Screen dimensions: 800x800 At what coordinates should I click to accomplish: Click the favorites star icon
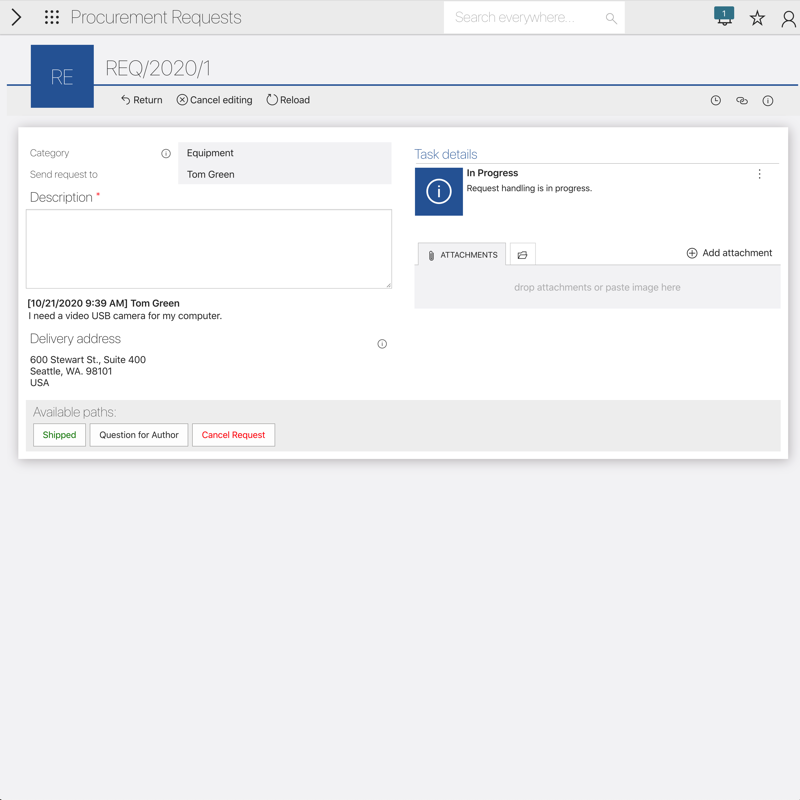click(x=757, y=18)
